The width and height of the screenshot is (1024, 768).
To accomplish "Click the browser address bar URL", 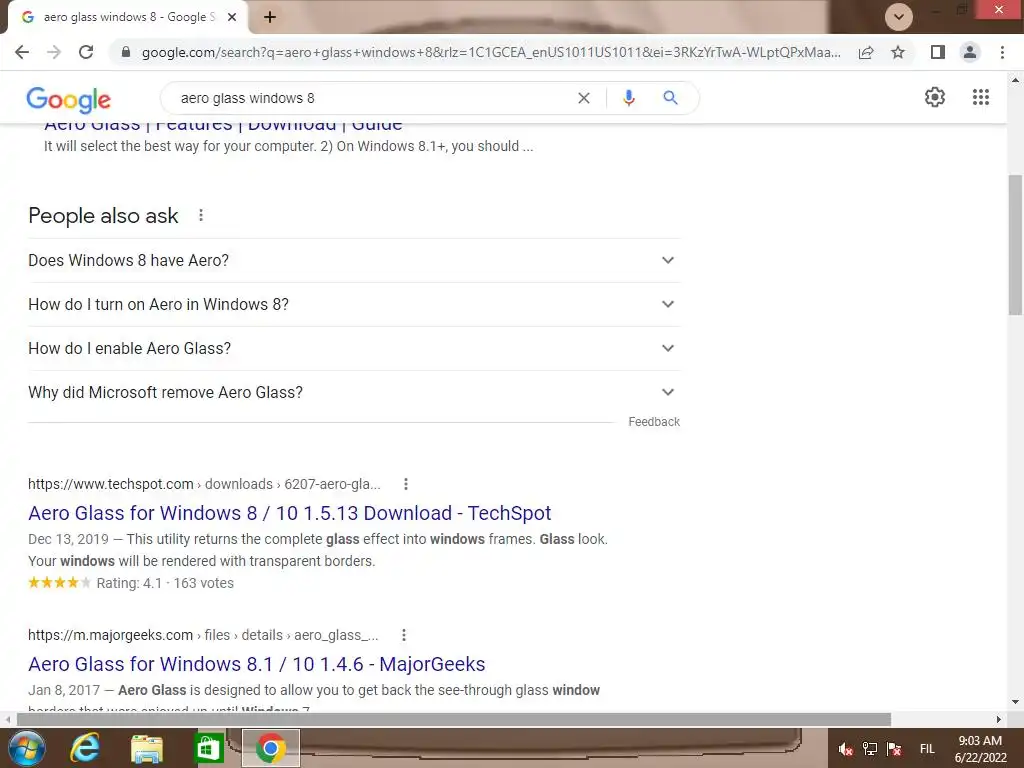I will [x=491, y=52].
